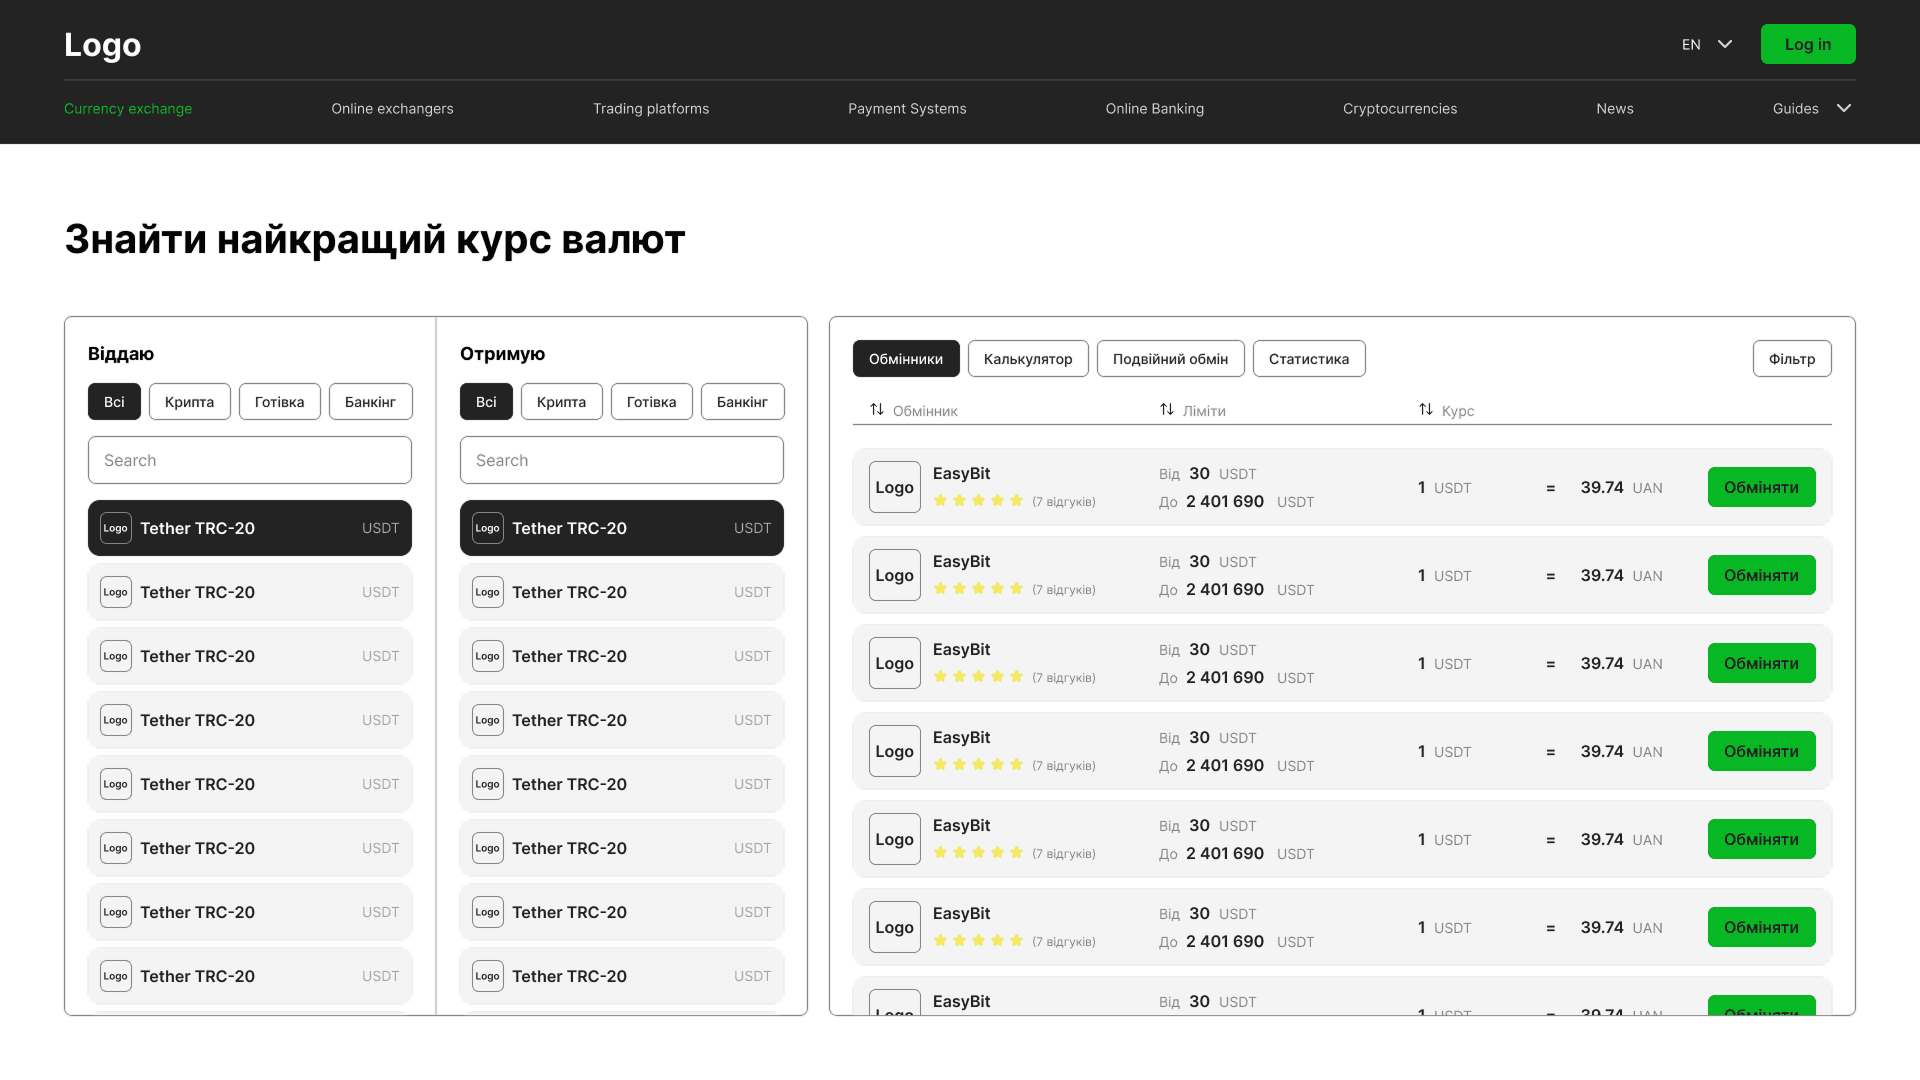Viewport: 1920px width, 1080px height.
Task: Click the sort arrows icon beside Ліміти
Action: point(1167,410)
